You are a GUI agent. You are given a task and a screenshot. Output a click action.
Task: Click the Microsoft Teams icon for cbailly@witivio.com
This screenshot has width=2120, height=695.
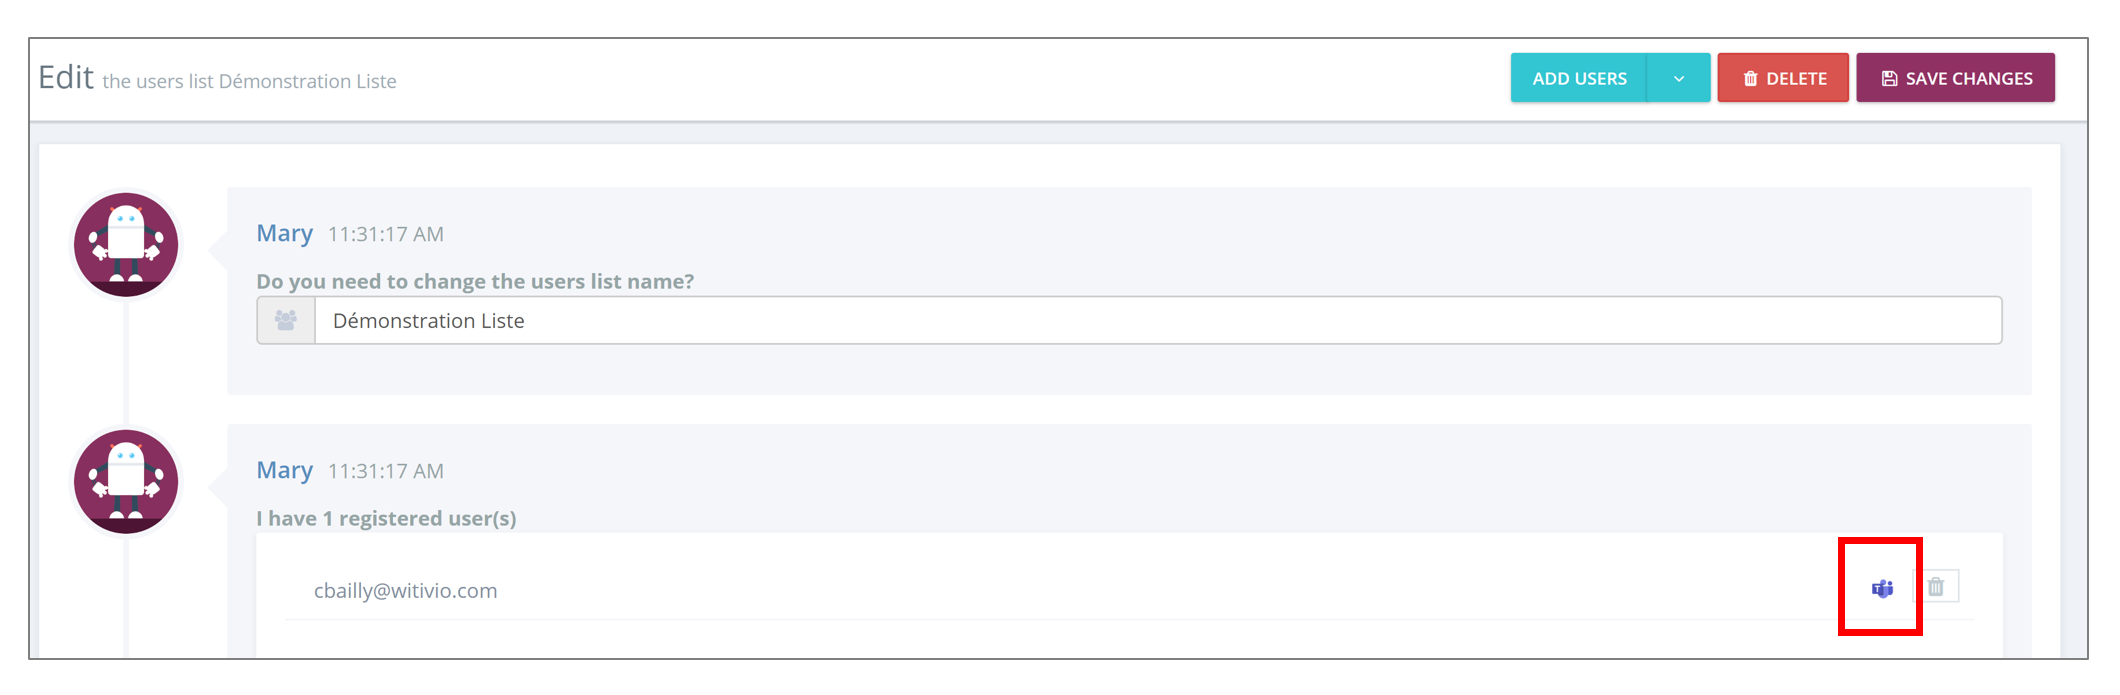point(1882,588)
